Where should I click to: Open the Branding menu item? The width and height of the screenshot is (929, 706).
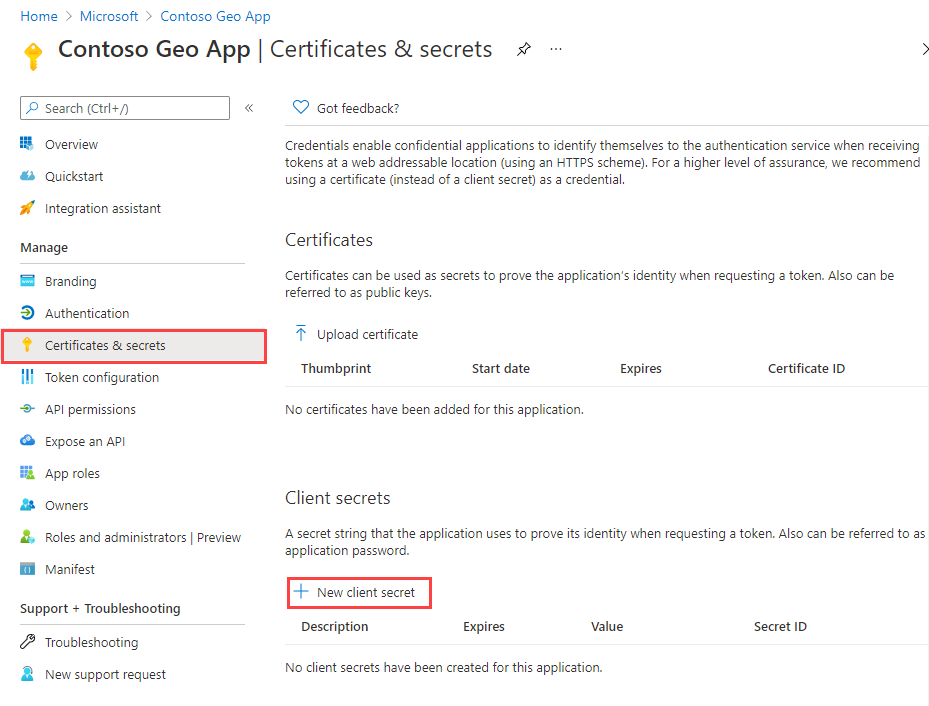point(70,281)
